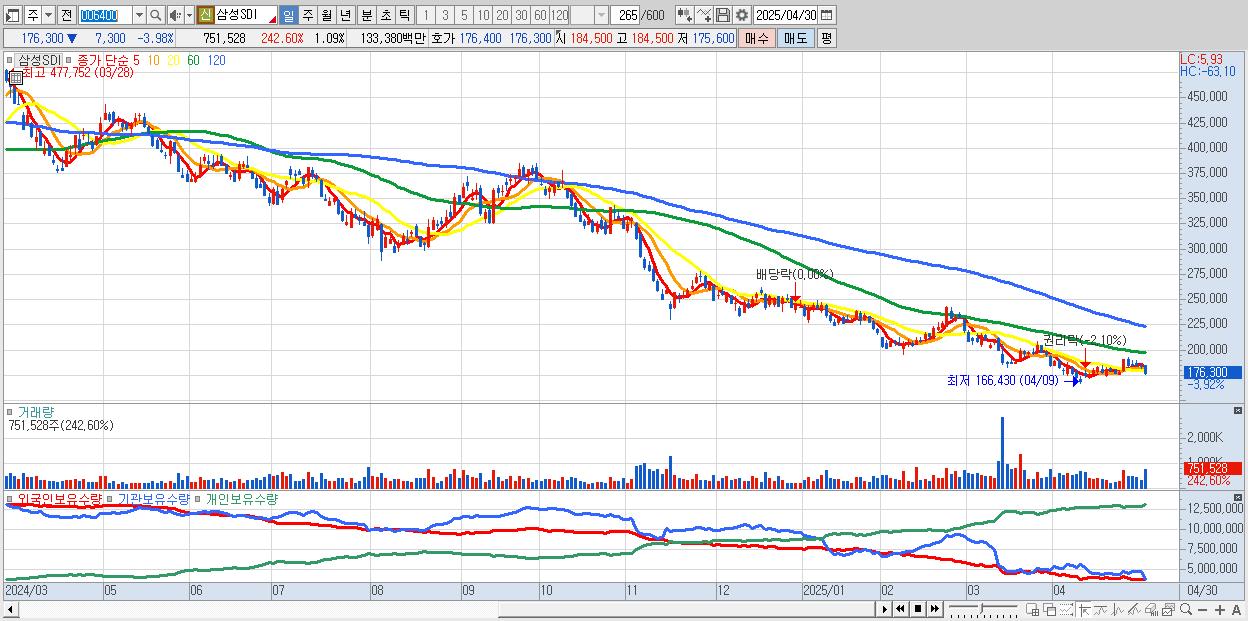Click the chart zoom slider at bottom
1248x621 pixels.
pyautogui.click(x=984, y=609)
